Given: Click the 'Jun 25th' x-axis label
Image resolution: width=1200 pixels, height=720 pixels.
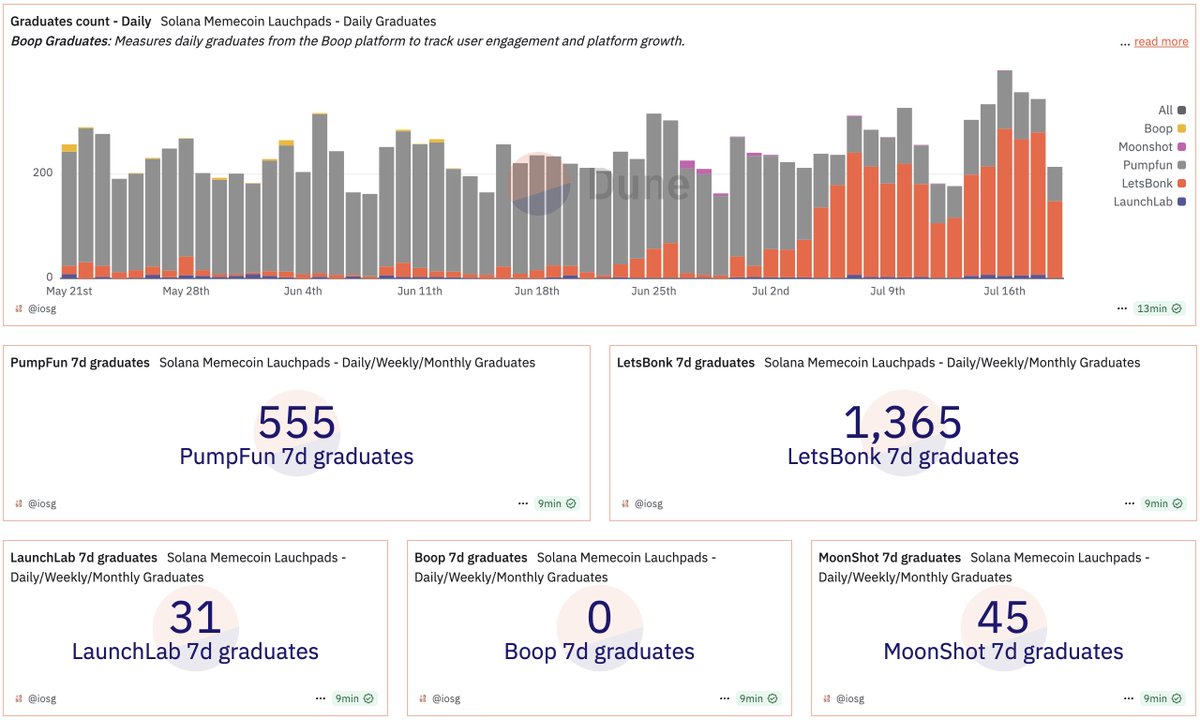Looking at the screenshot, I should pos(654,291).
